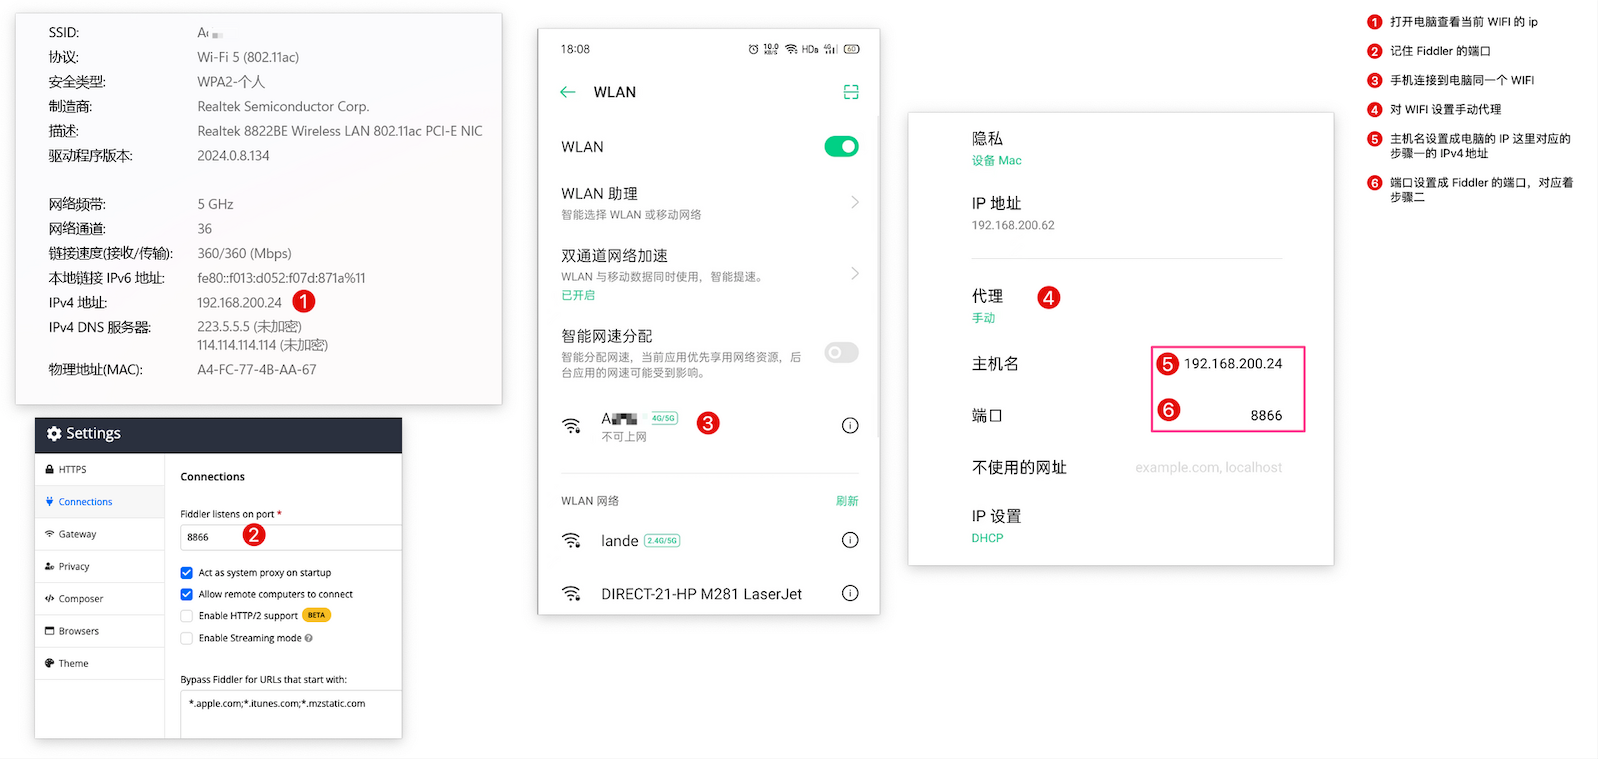Open WLAN 助理 via its chevron

pyautogui.click(x=855, y=202)
